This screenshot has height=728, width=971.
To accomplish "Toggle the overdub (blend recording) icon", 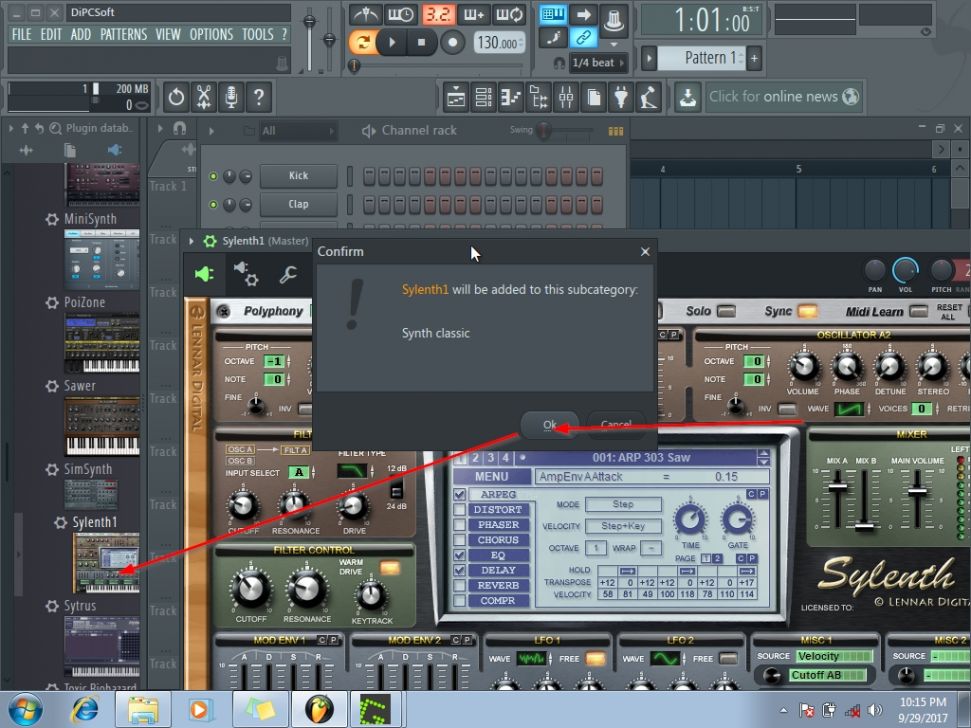I will click(x=473, y=14).
